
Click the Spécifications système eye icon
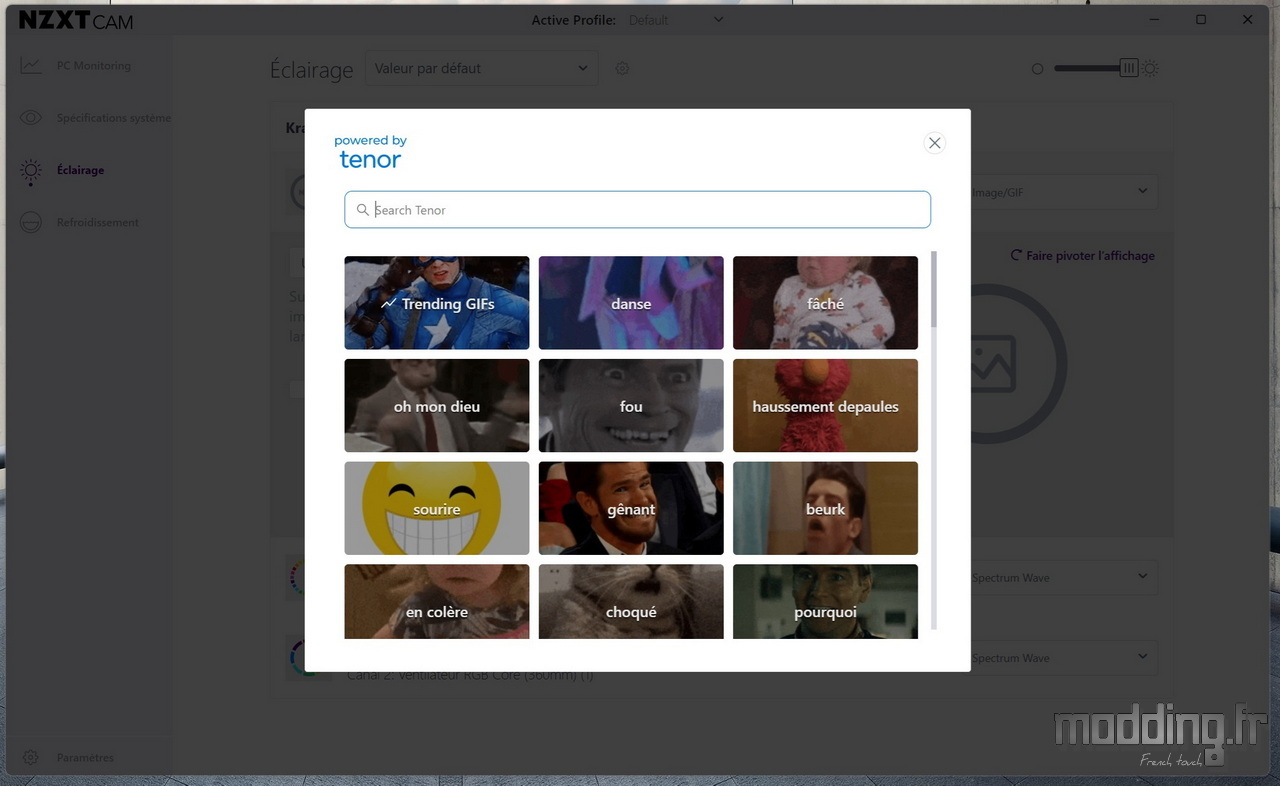tap(31, 118)
